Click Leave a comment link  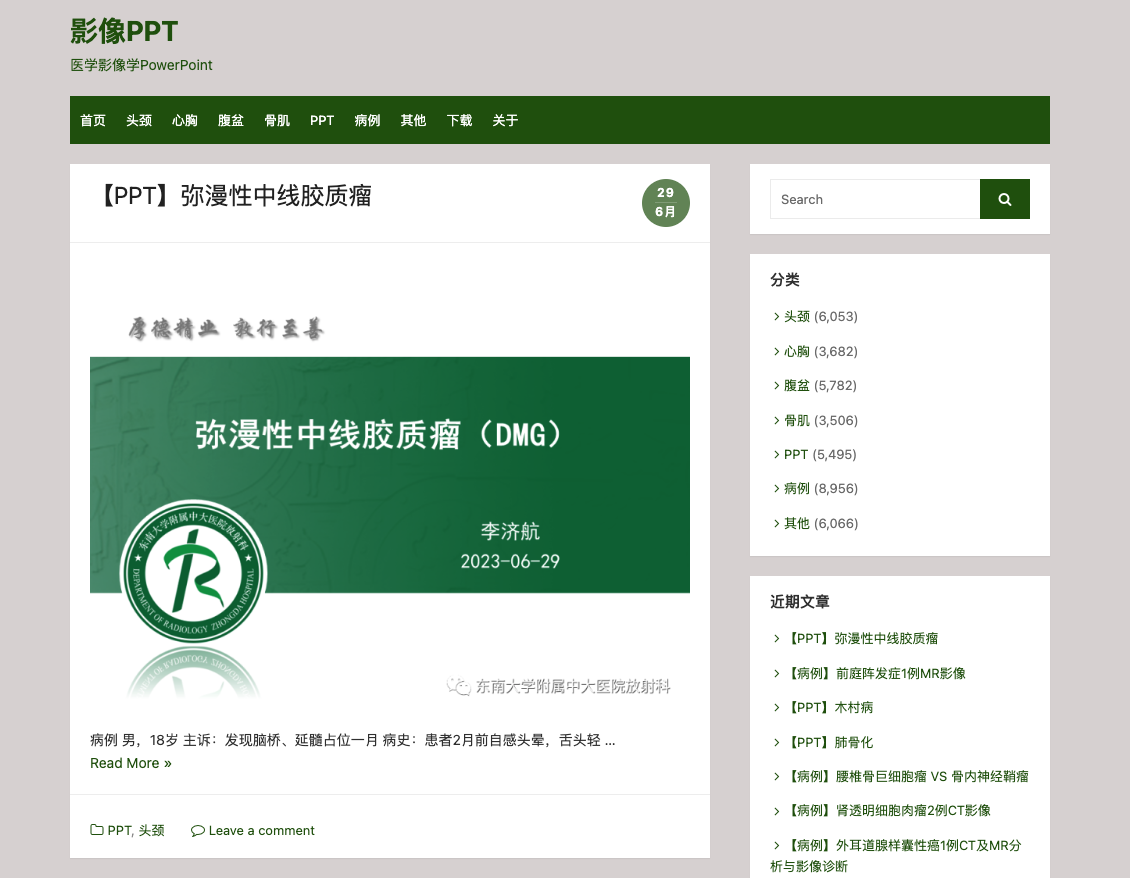[x=262, y=830]
